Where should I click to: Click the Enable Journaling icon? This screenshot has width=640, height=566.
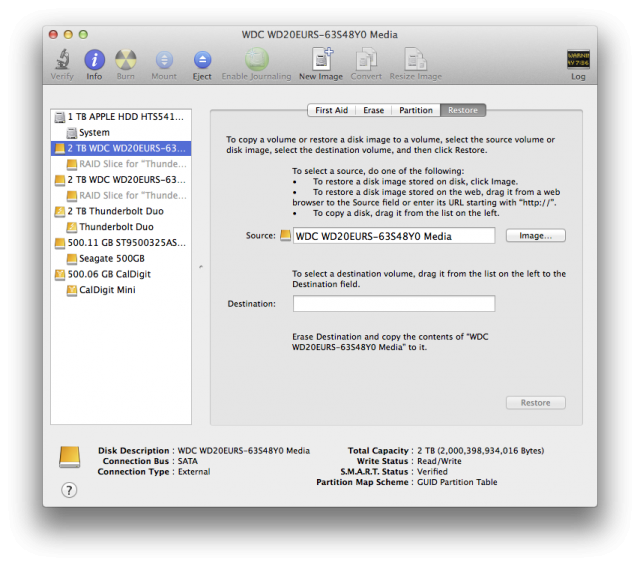tap(257, 60)
